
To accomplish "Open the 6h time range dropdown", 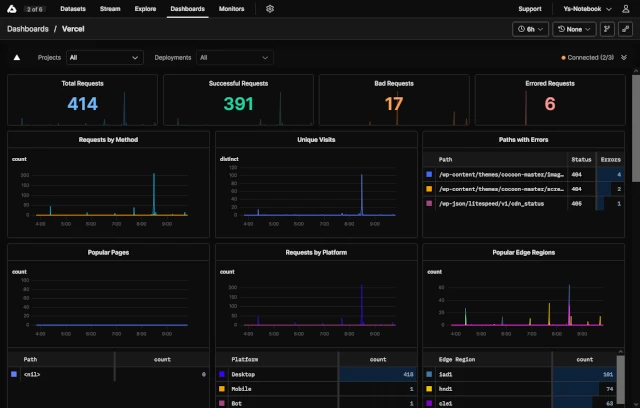I will [529, 29].
